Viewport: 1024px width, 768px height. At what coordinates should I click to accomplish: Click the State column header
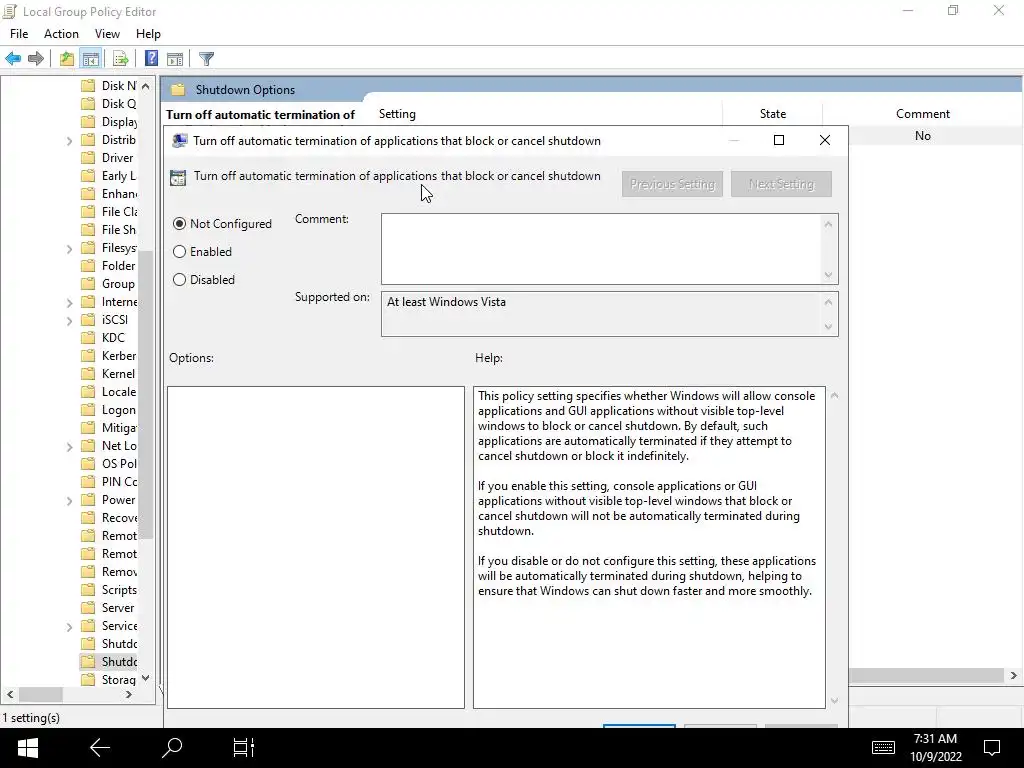pyautogui.click(x=773, y=114)
